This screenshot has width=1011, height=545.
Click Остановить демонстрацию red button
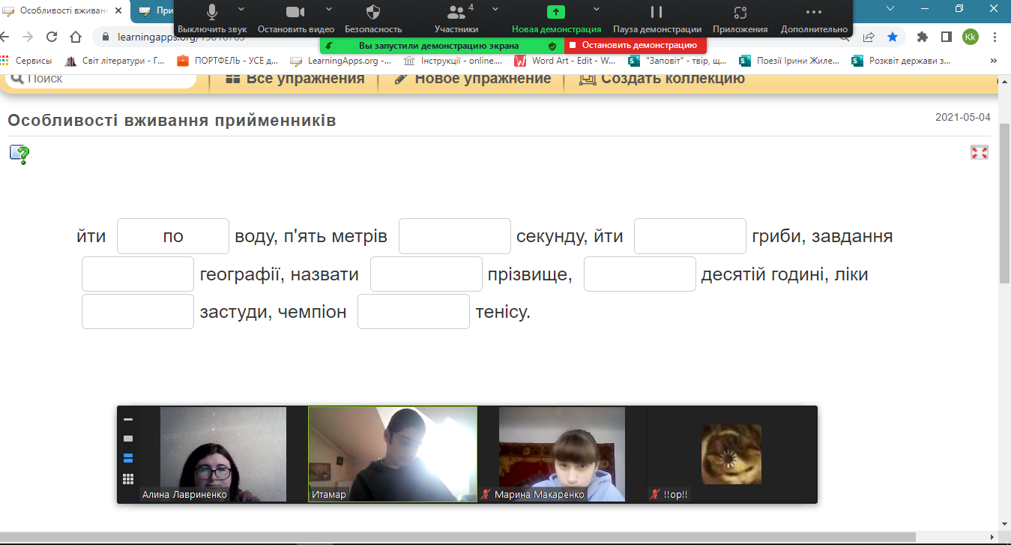point(636,45)
